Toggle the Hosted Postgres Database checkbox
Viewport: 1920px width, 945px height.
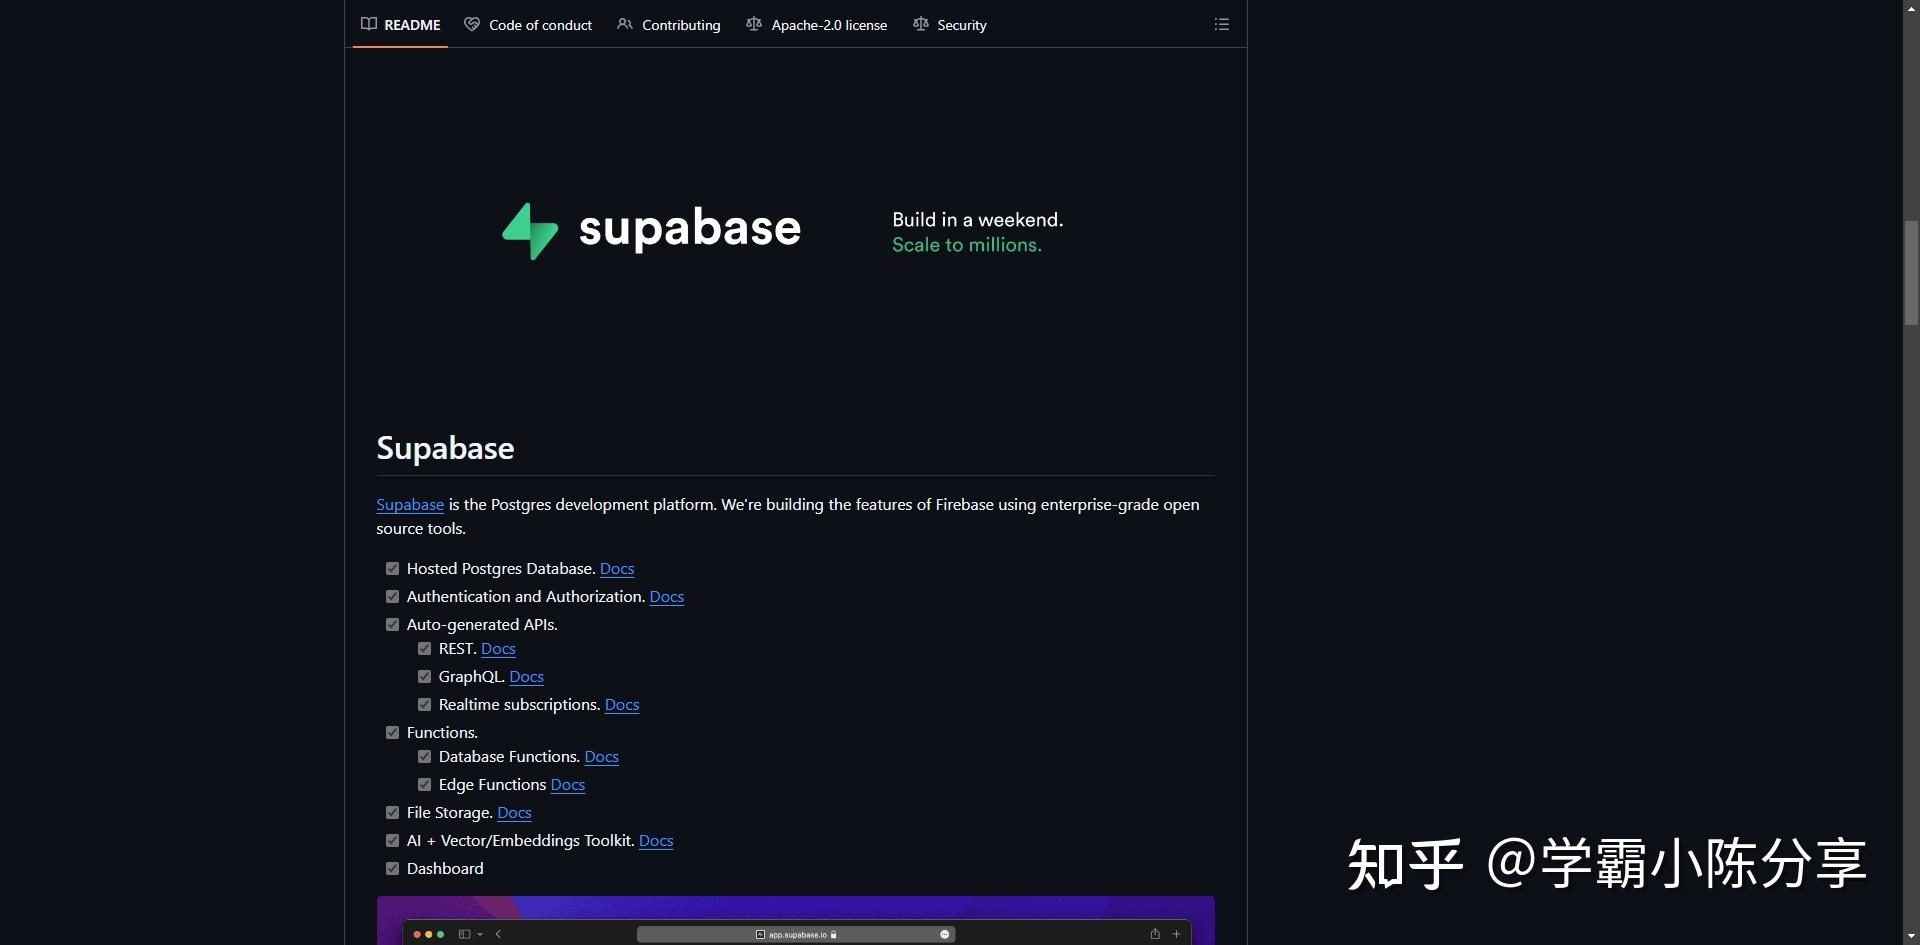pyautogui.click(x=392, y=568)
